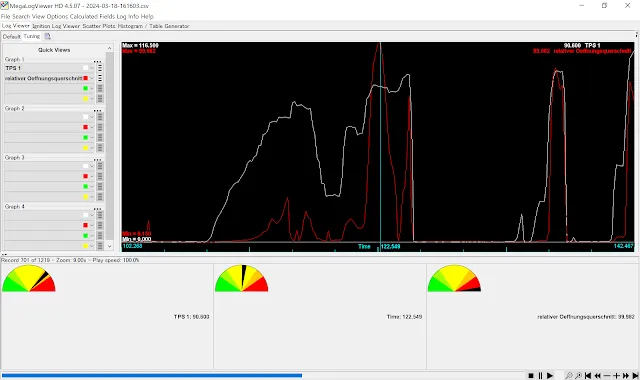Image resolution: width=640 pixels, height=380 pixels.
Task: Switch to the Ignition Log Viewer tab
Action: click(56, 26)
